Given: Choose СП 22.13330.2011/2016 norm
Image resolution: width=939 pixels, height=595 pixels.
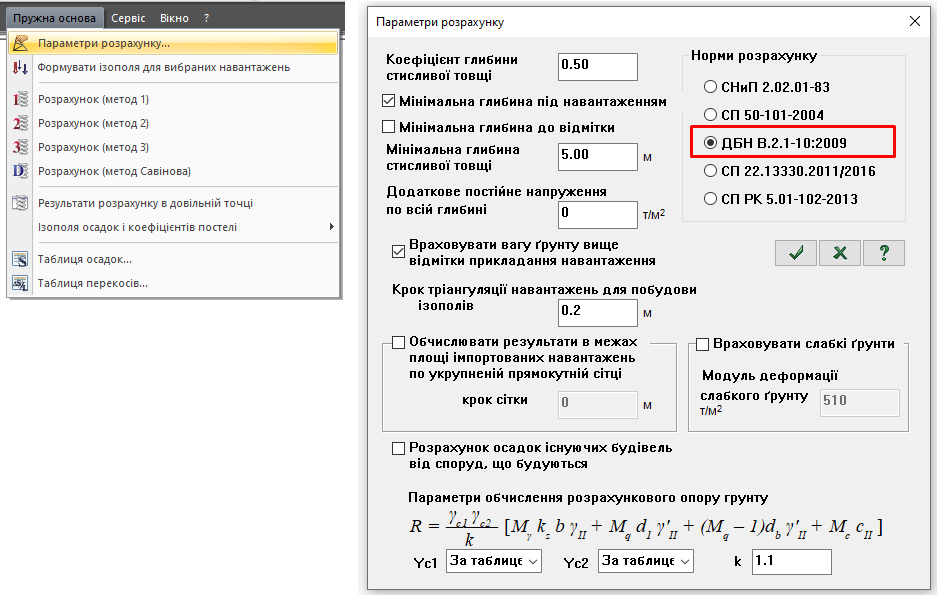Looking at the screenshot, I should click(711, 171).
